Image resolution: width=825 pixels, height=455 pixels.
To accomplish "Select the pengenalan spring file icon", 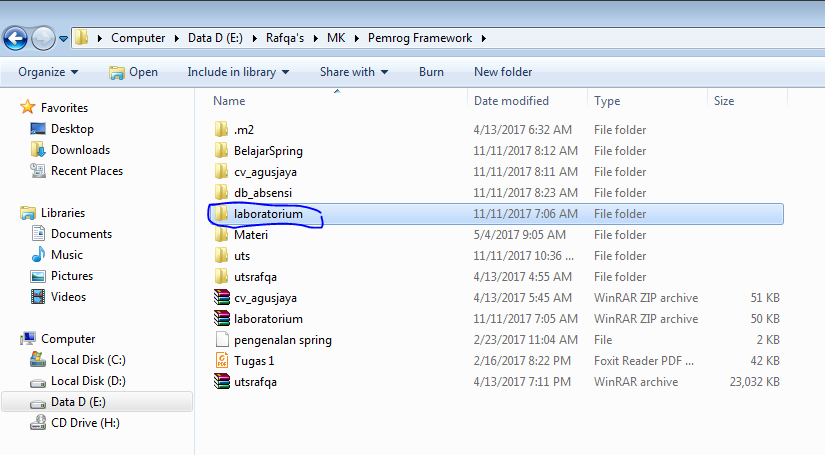I will 222,340.
